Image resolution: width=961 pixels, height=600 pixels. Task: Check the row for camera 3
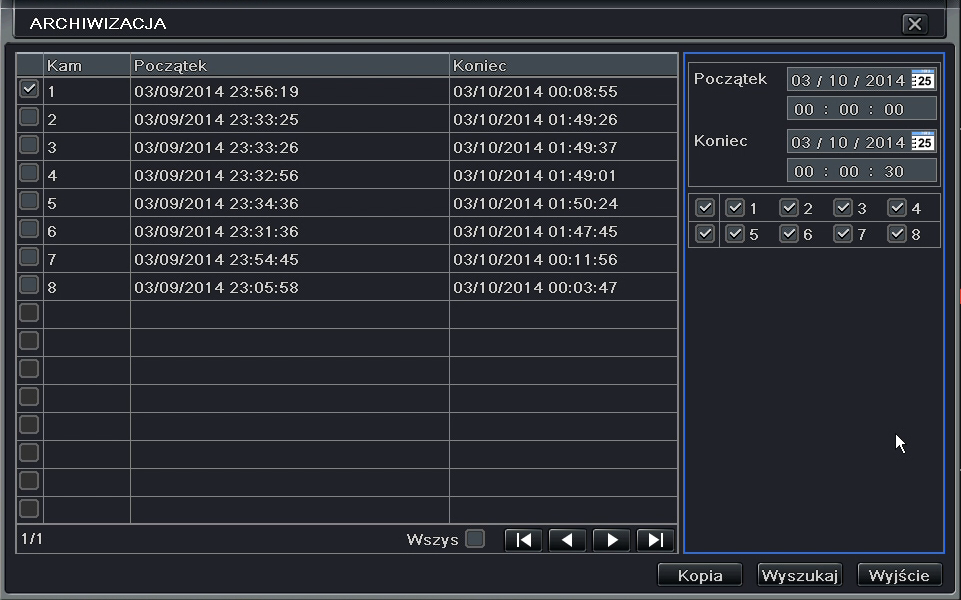point(29,145)
